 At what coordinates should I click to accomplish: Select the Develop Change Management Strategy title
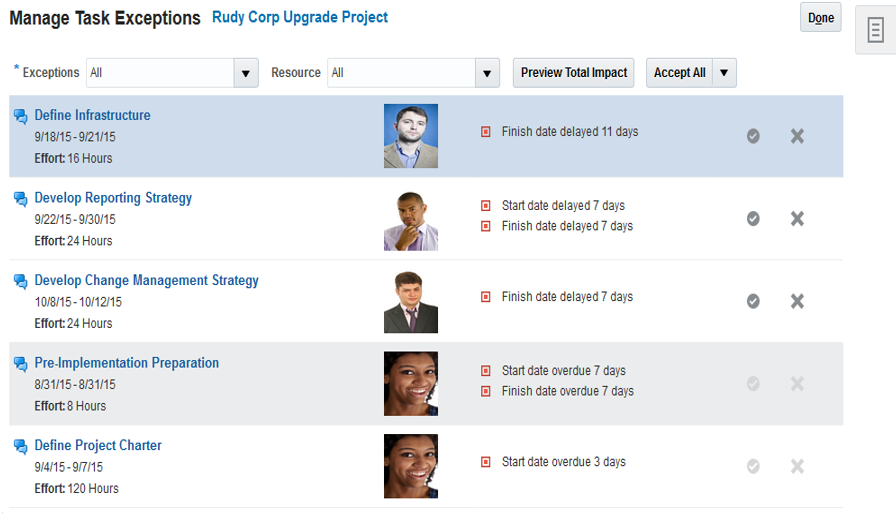(146, 281)
